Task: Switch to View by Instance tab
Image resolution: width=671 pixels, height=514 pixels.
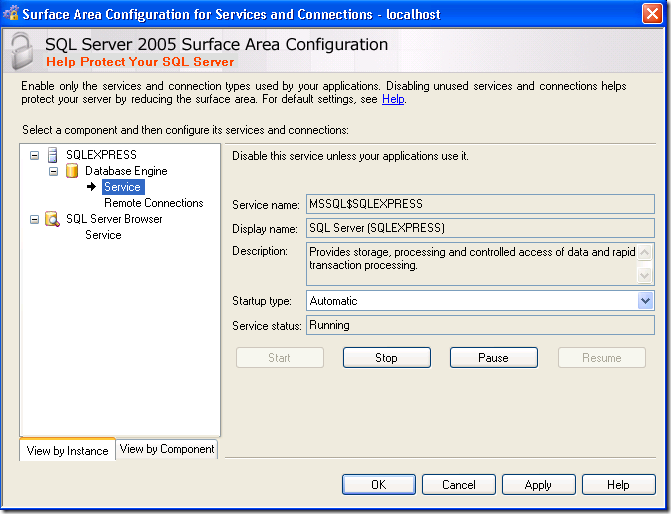Action: click(67, 450)
